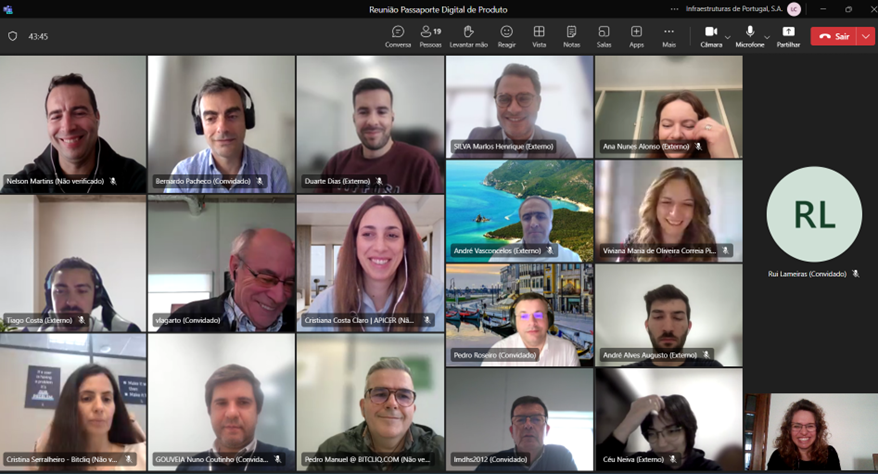
Task: Click the shield icon beside meeting timer
Action: click(x=13, y=36)
